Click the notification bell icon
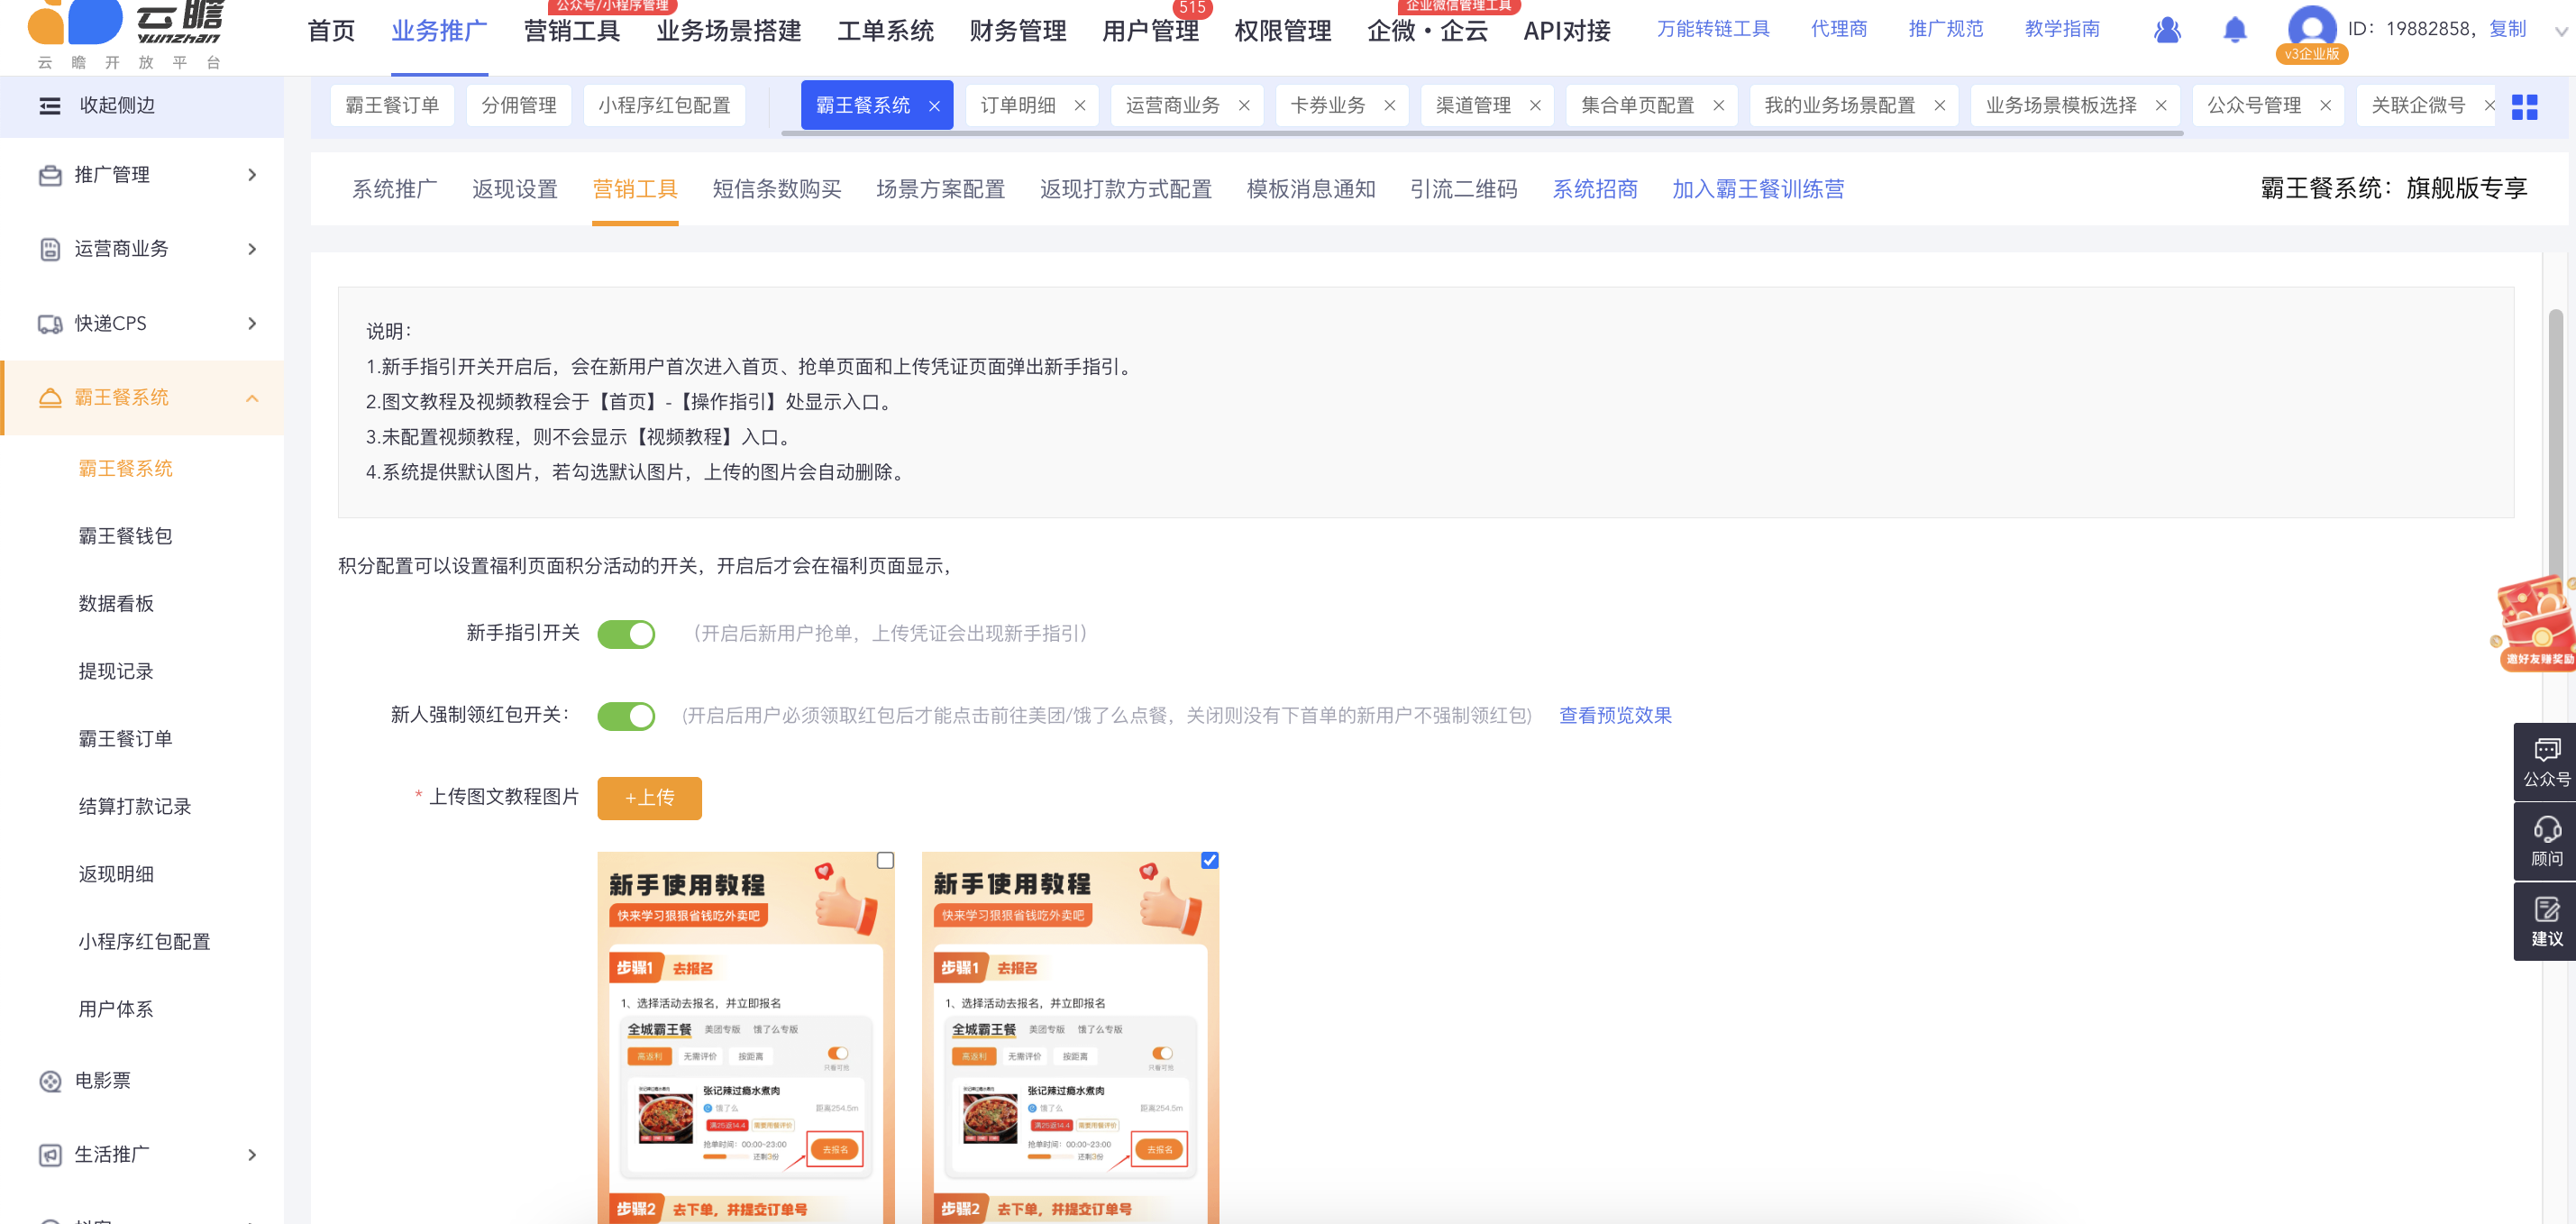This screenshot has height=1224, width=2576. [x=2234, y=30]
